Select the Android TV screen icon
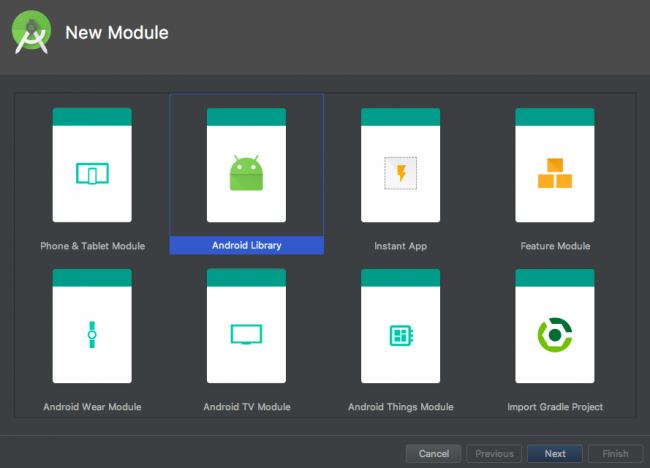The height and width of the screenshot is (468, 650). pyautogui.click(x=246, y=335)
